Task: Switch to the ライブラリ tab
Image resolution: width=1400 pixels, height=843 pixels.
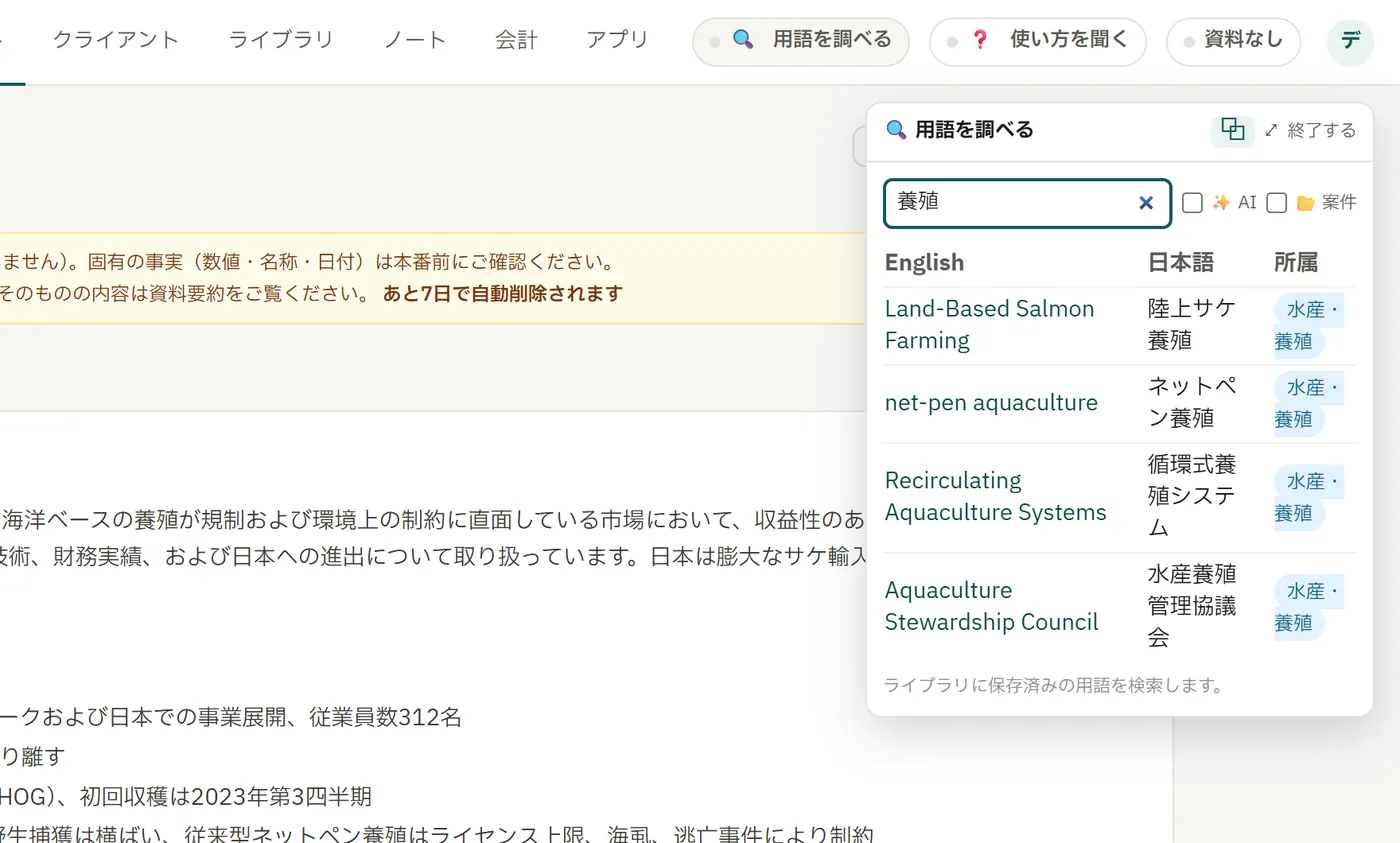Action: (281, 40)
